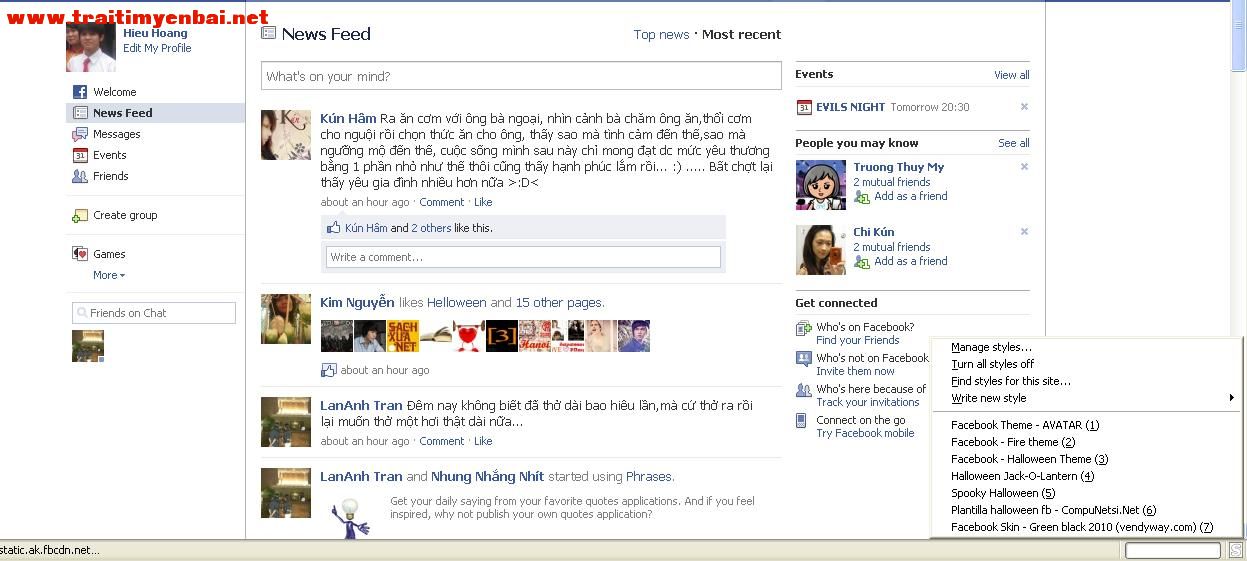1247x561 pixels.
Task: Click the Who's here because of you icon
Action: pyautogui.click(x=803, y=390)
